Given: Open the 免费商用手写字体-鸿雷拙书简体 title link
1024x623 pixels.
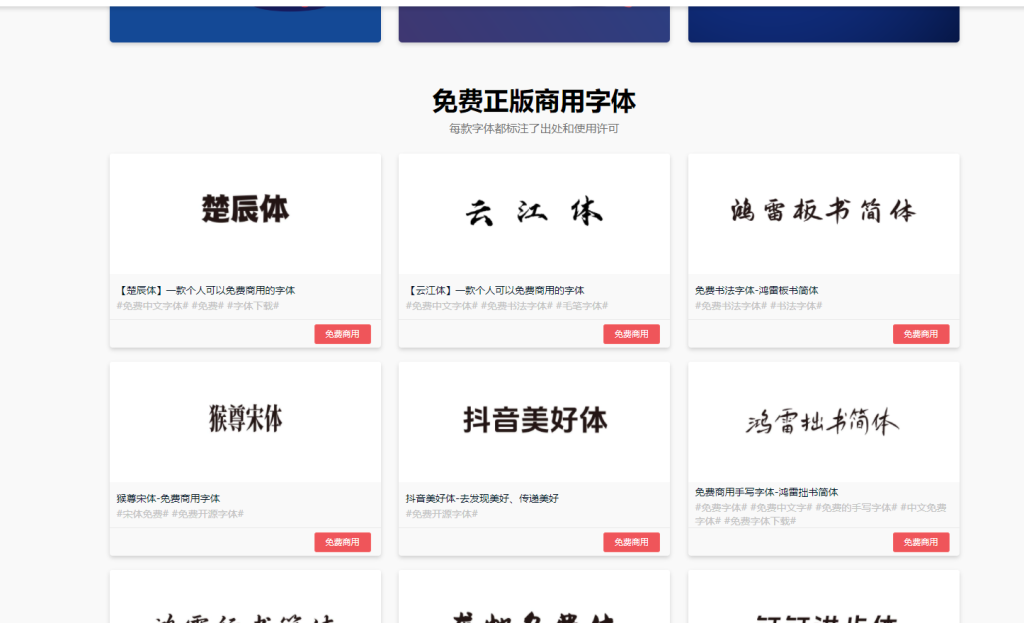Looking at the screenshot, I should [766, 492].
